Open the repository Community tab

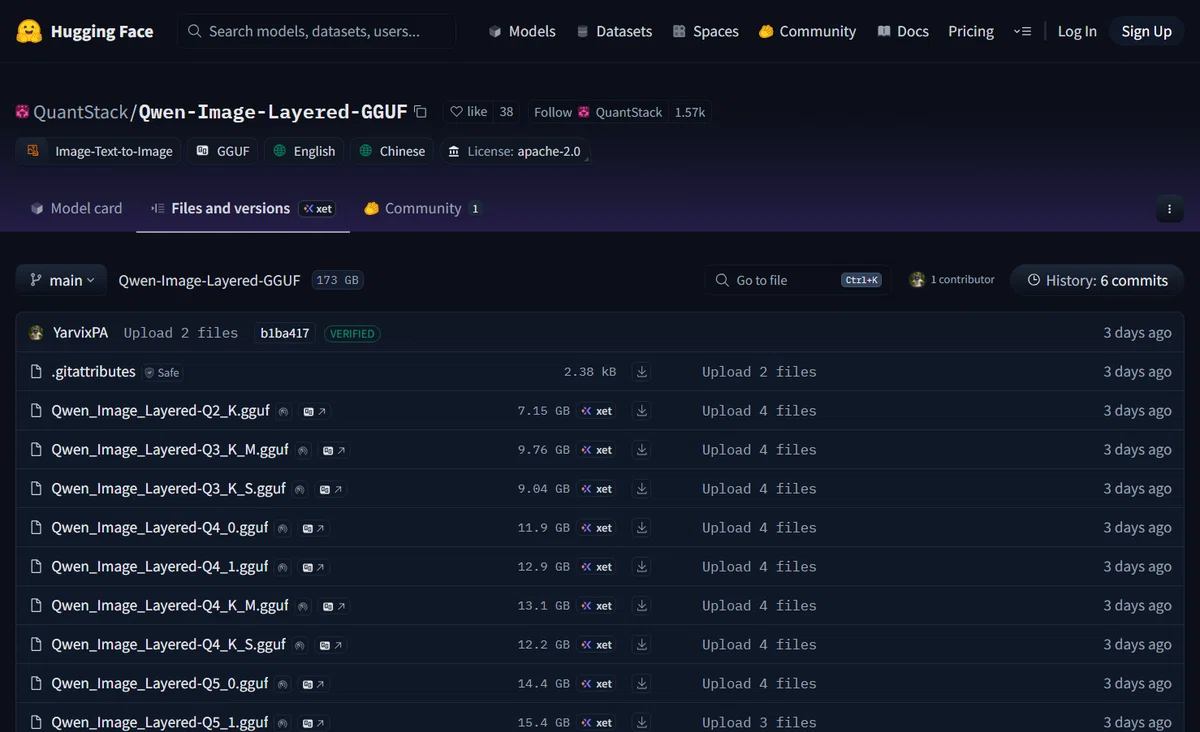pyautogui.click(x=422, y=208)
